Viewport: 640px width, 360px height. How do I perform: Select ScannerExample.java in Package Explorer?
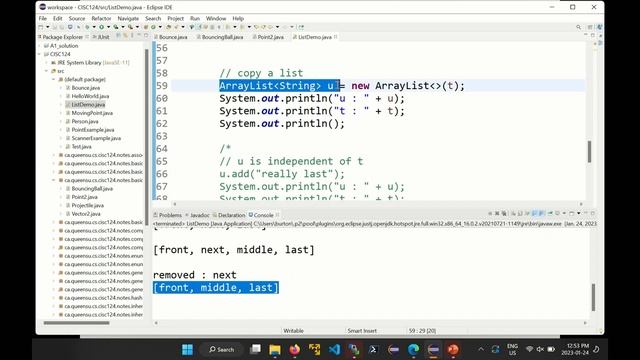pos(96,138)
